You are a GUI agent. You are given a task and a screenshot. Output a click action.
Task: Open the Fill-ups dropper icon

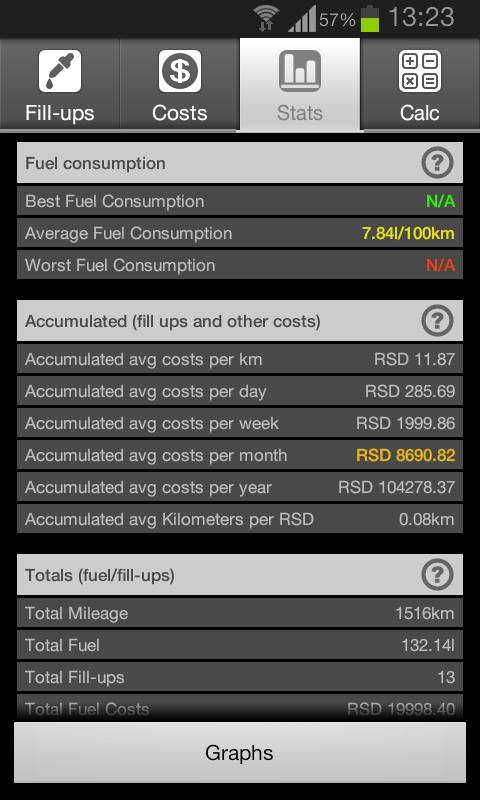click(x=60, y=71)
